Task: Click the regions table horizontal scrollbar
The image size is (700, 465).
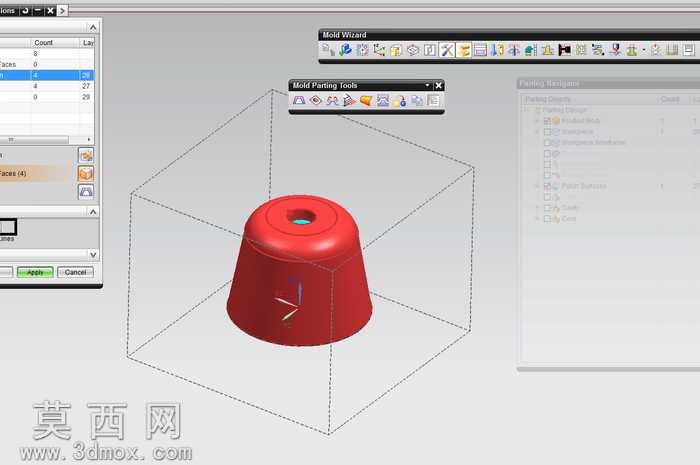Action: click(x=34, y=140)
